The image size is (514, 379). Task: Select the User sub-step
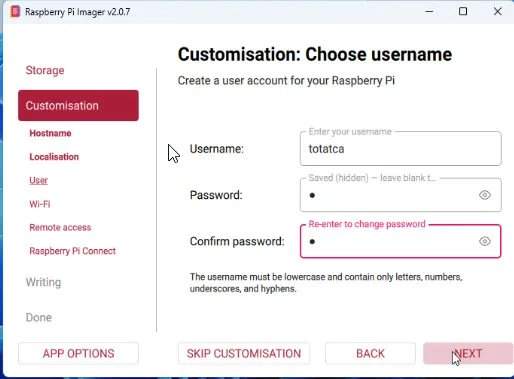(x=39, y=180)
